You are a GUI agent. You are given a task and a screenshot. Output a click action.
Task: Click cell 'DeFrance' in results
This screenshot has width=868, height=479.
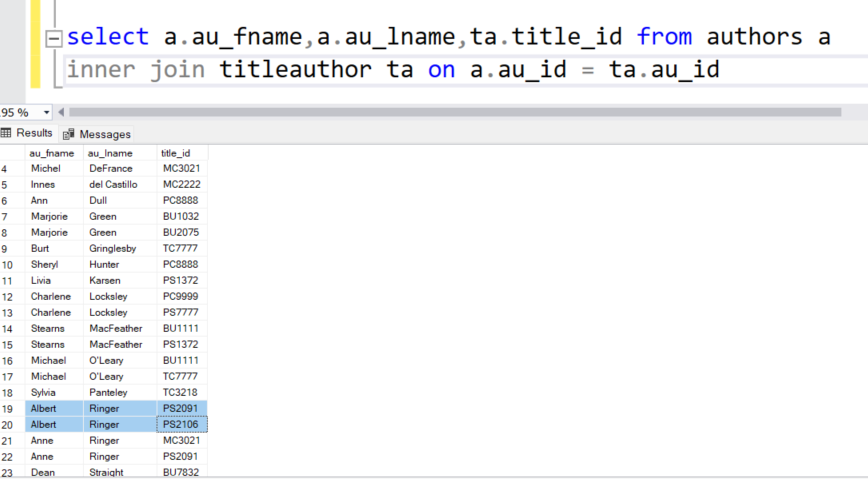[120, 168]
